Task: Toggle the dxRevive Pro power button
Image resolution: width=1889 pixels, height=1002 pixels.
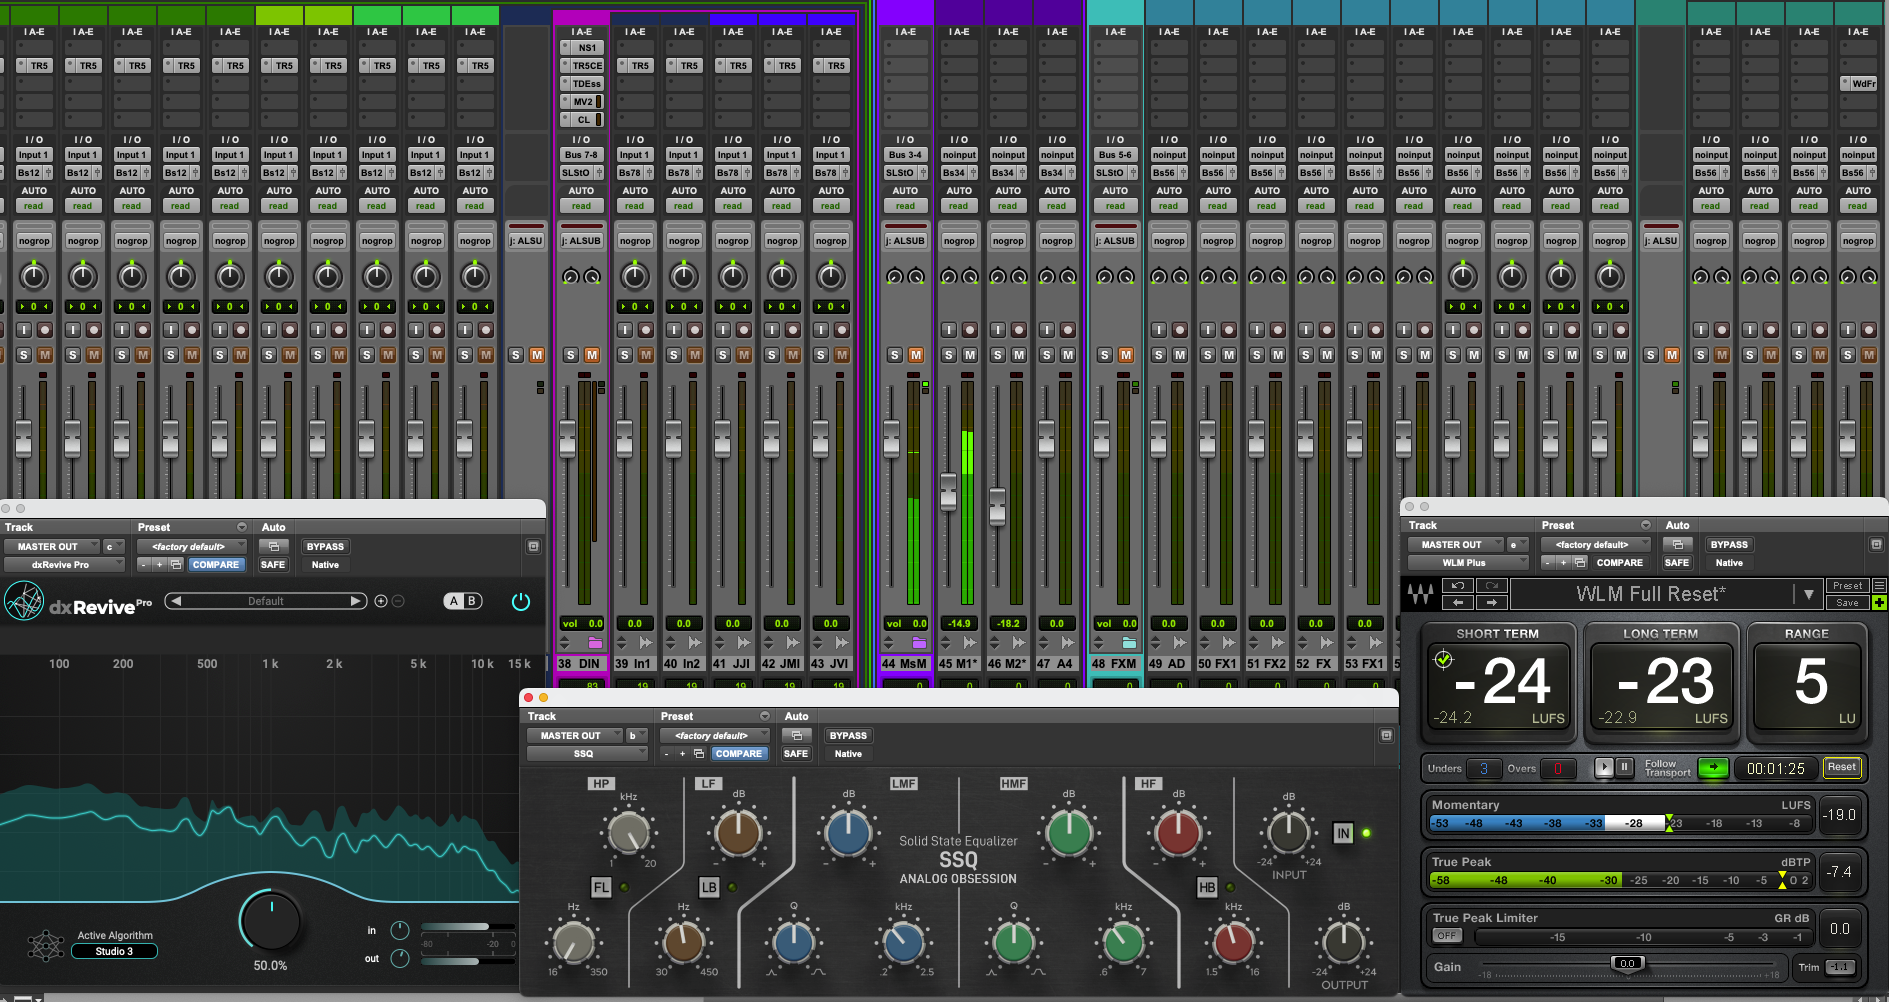Action: click(x=520, y=601)
